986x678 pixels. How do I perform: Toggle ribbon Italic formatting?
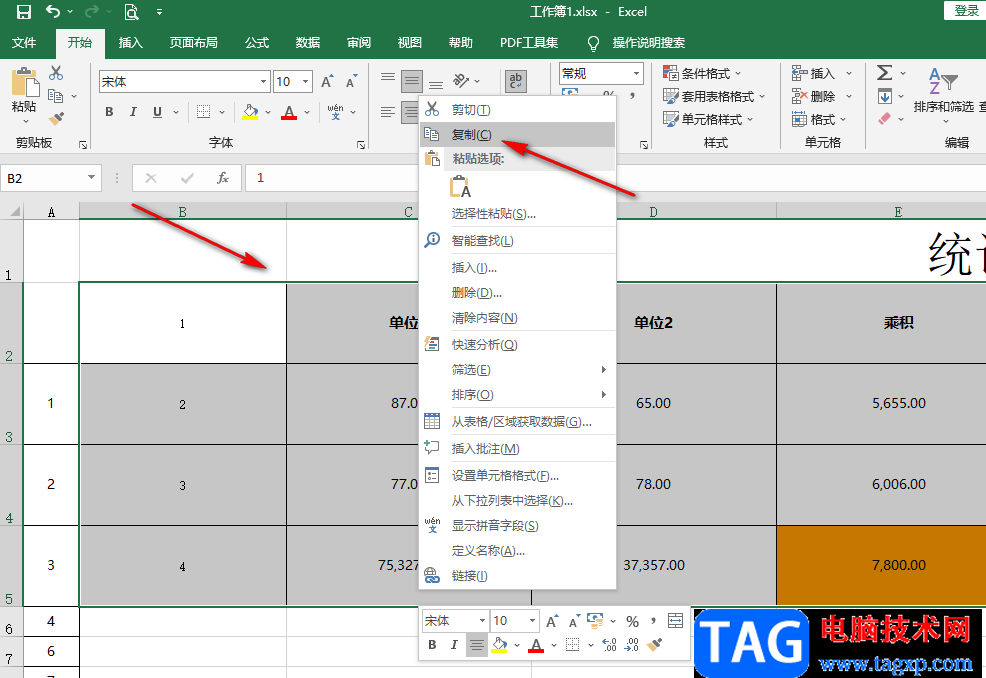(133, 112)
